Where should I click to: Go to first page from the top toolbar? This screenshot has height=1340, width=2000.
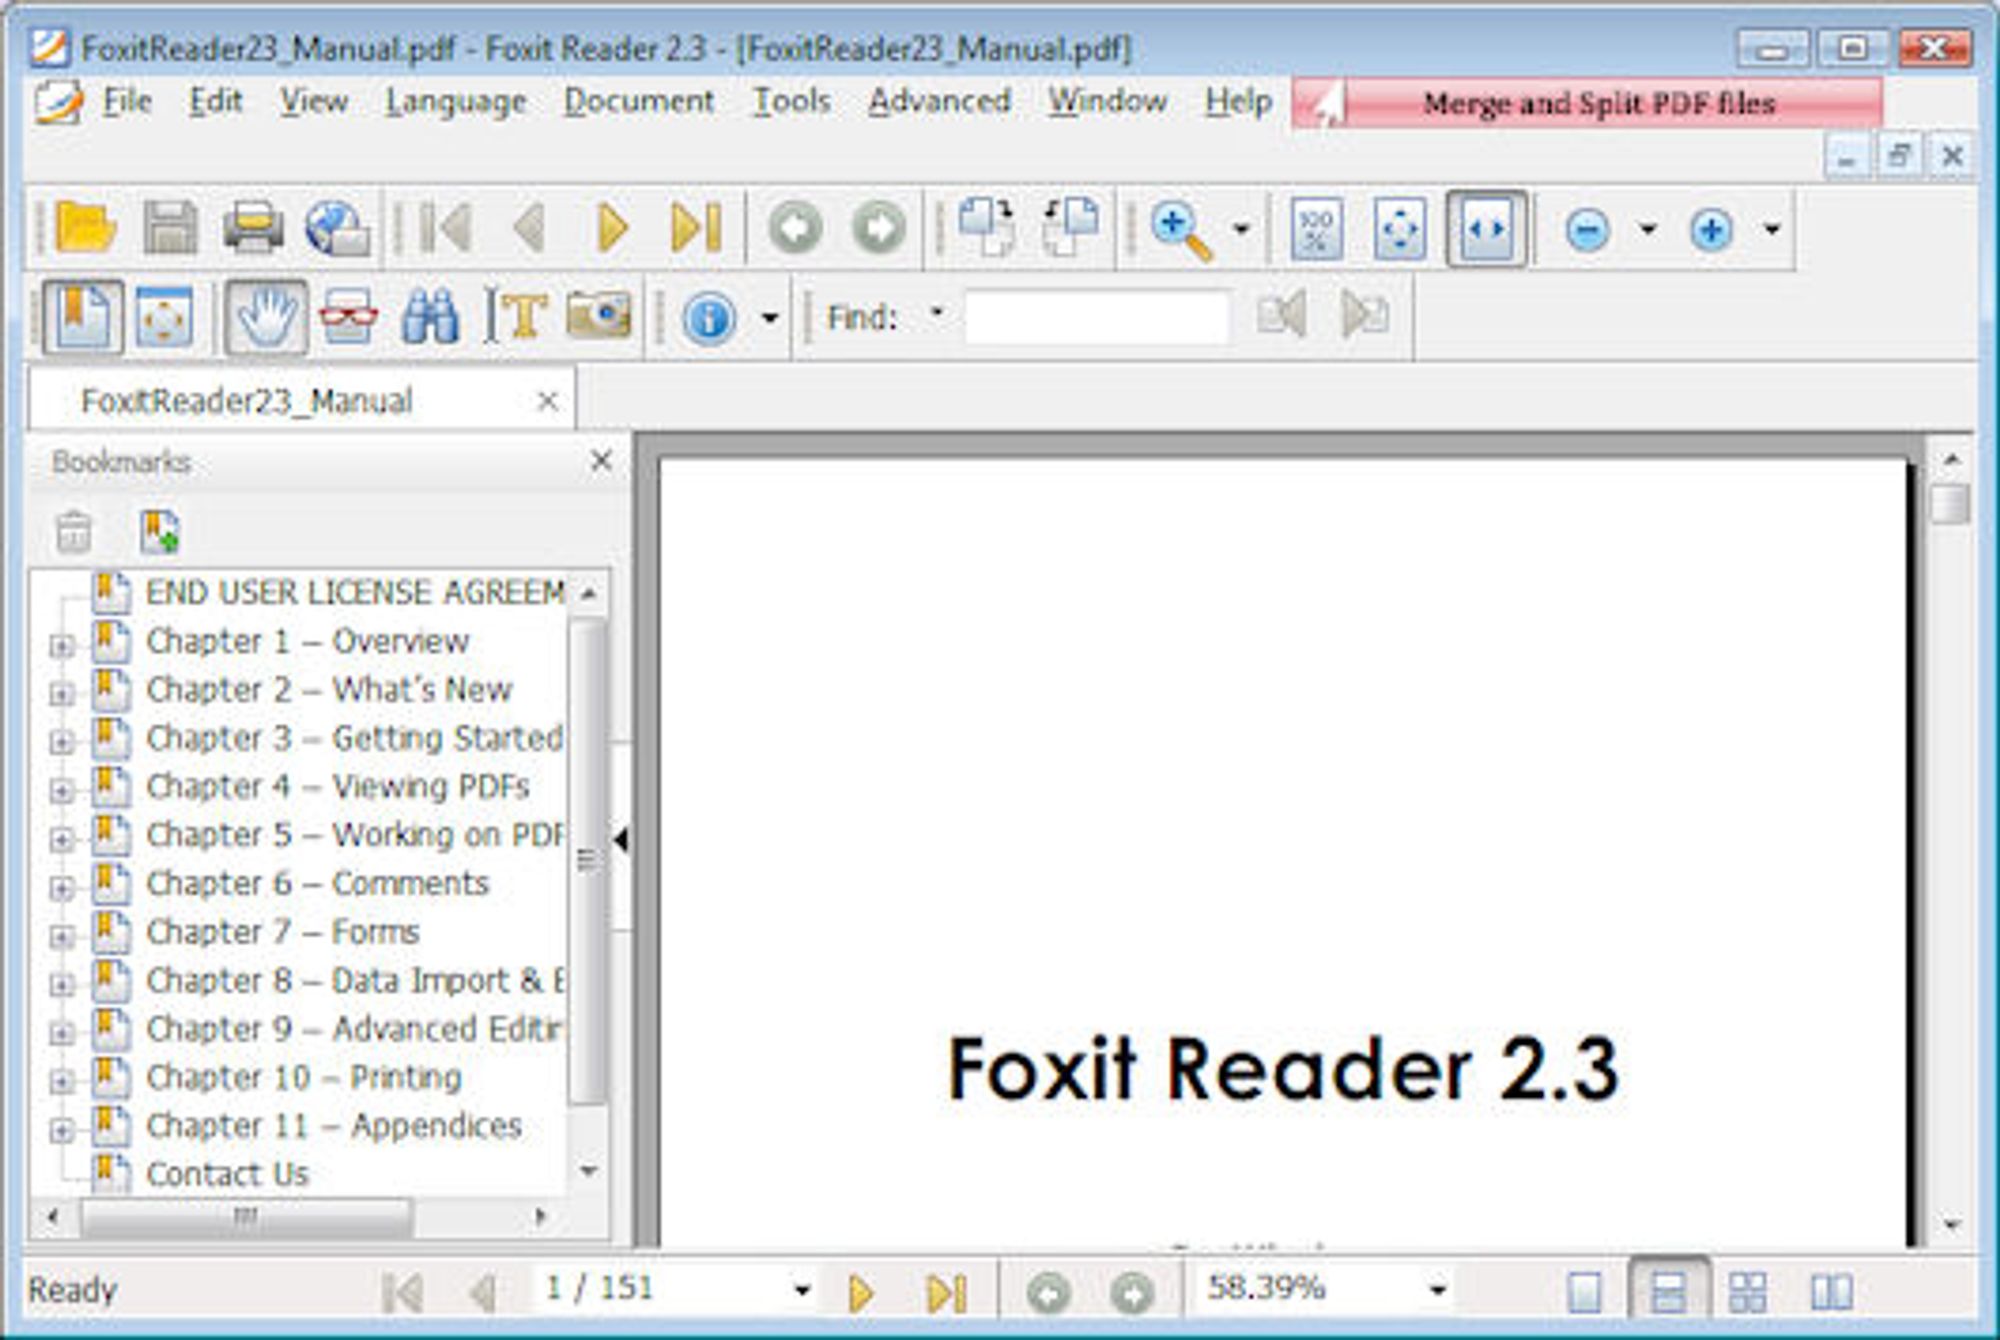pyautogui.click(x=445, y=227)
